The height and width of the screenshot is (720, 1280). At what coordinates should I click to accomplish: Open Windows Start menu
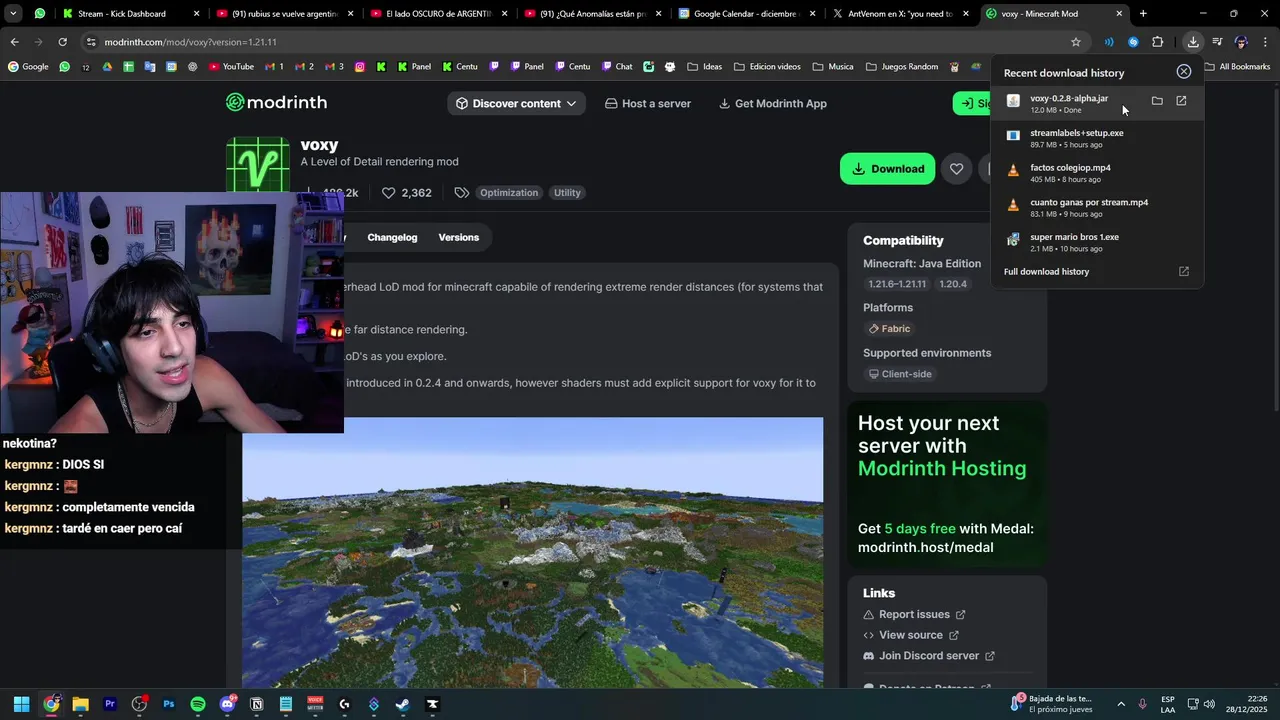pos(21,704)
